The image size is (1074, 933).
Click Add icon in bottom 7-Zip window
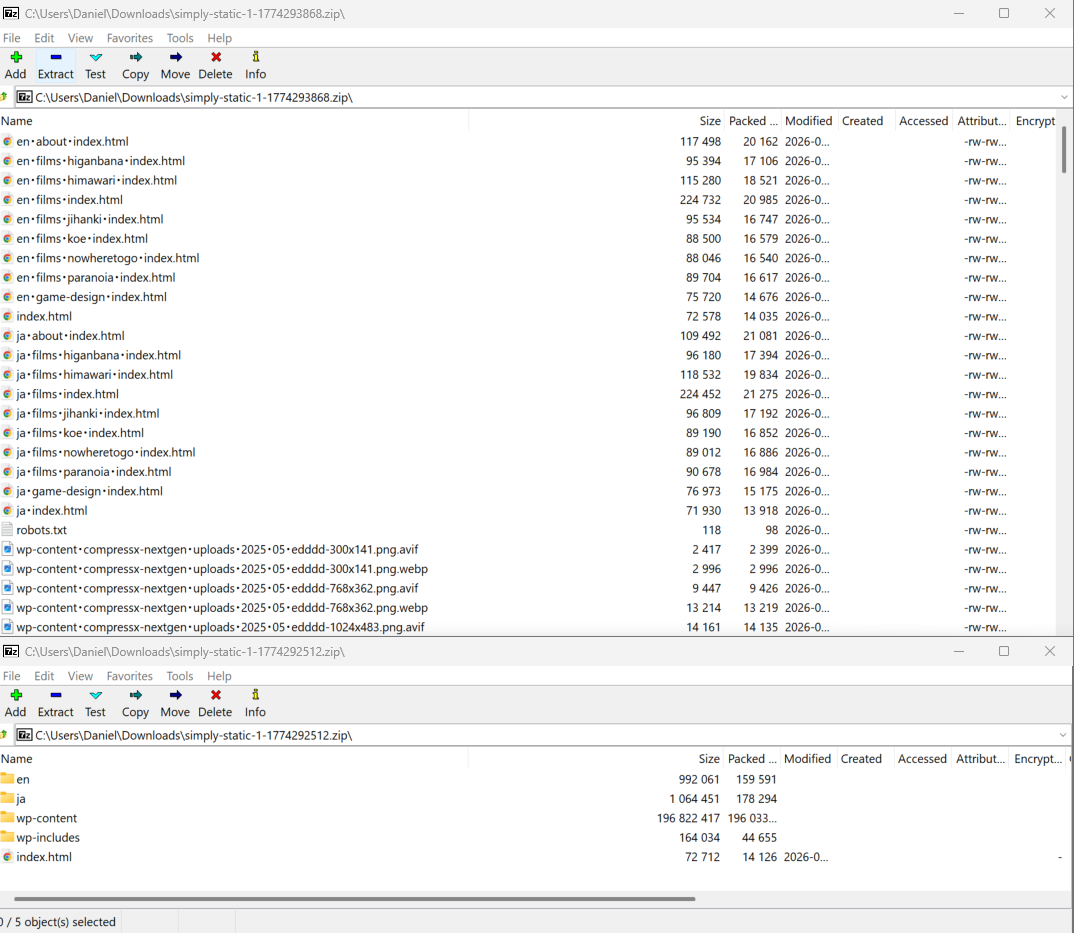coord(16,695)
